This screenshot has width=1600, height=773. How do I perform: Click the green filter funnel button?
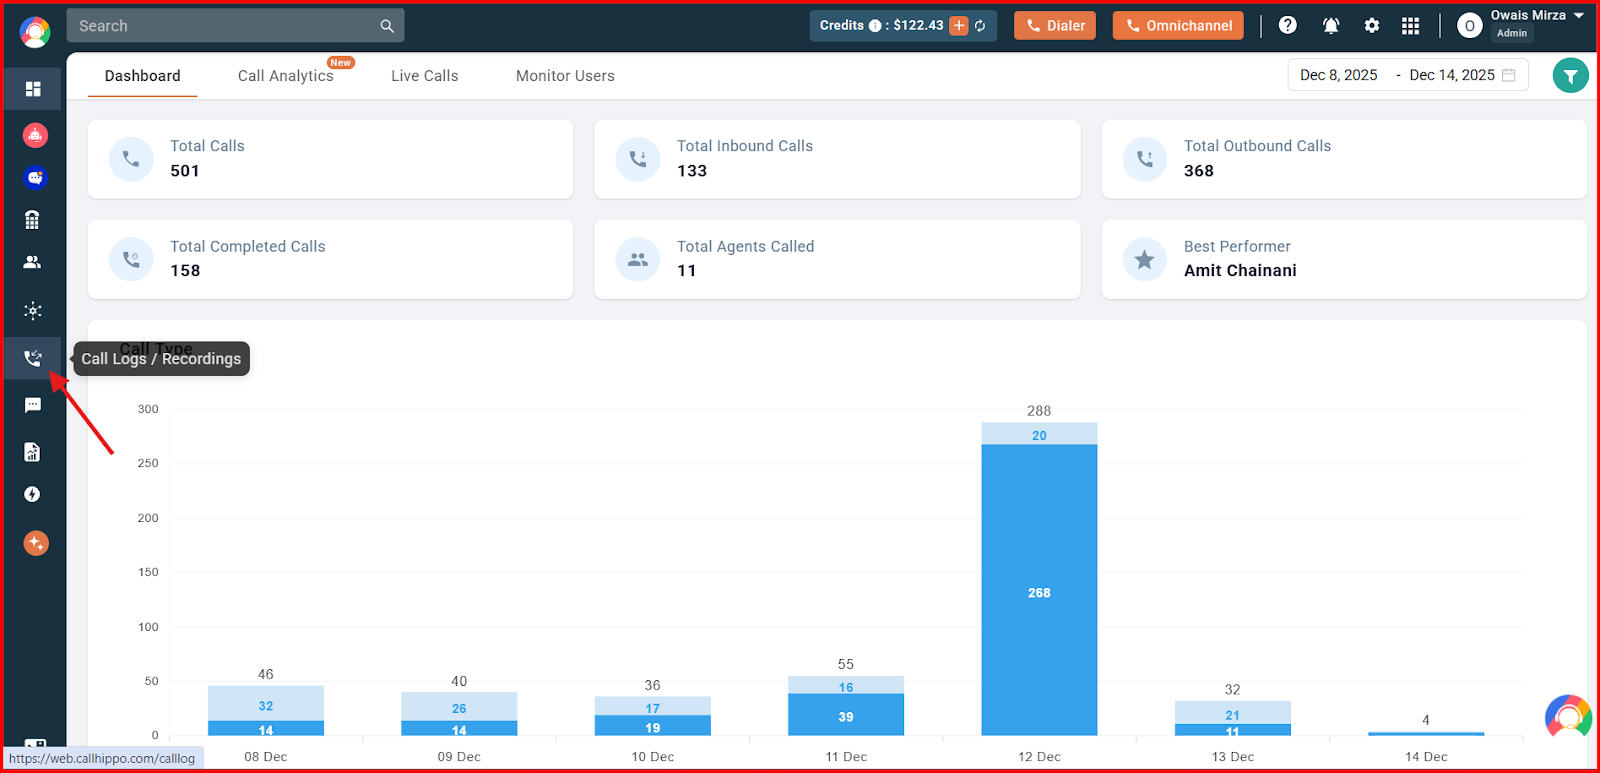click(x=1571, y=75)
